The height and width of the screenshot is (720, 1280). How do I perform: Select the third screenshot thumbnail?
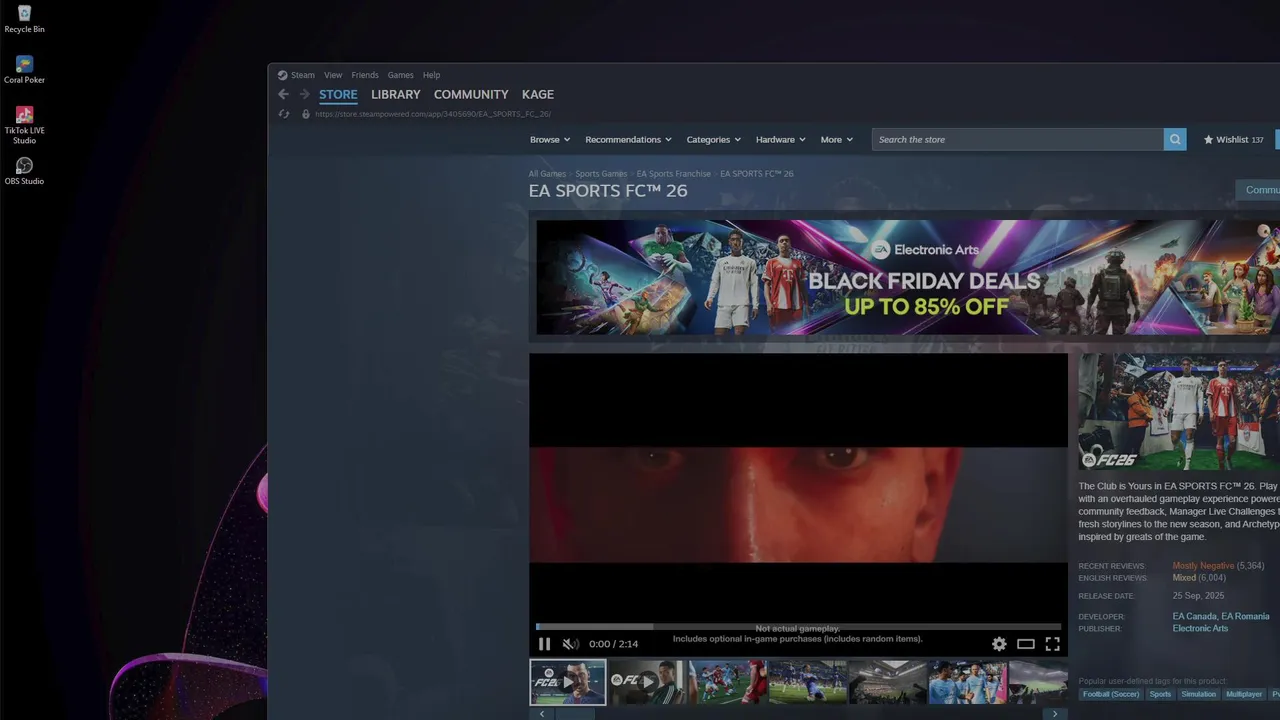728,682
